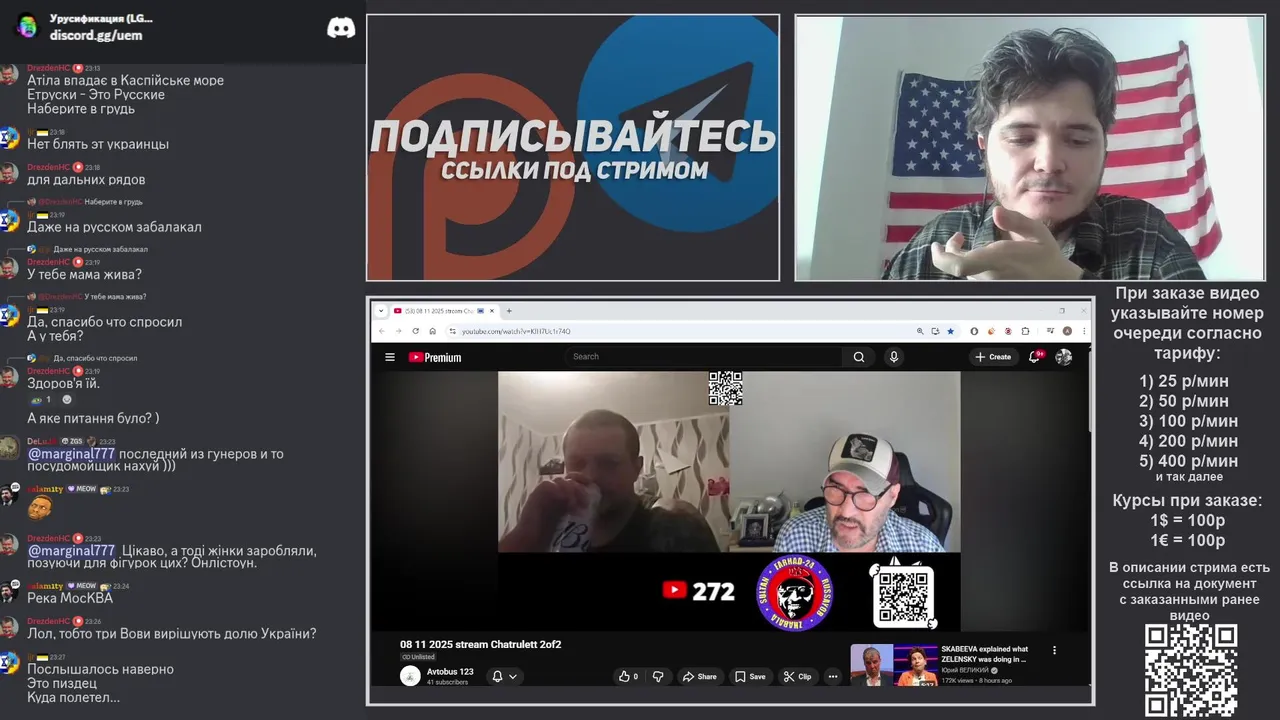Reload the YouTube page in the browser
Image resolution: width=1280 pixels, height=720 pixels.
tap(416, 331)
